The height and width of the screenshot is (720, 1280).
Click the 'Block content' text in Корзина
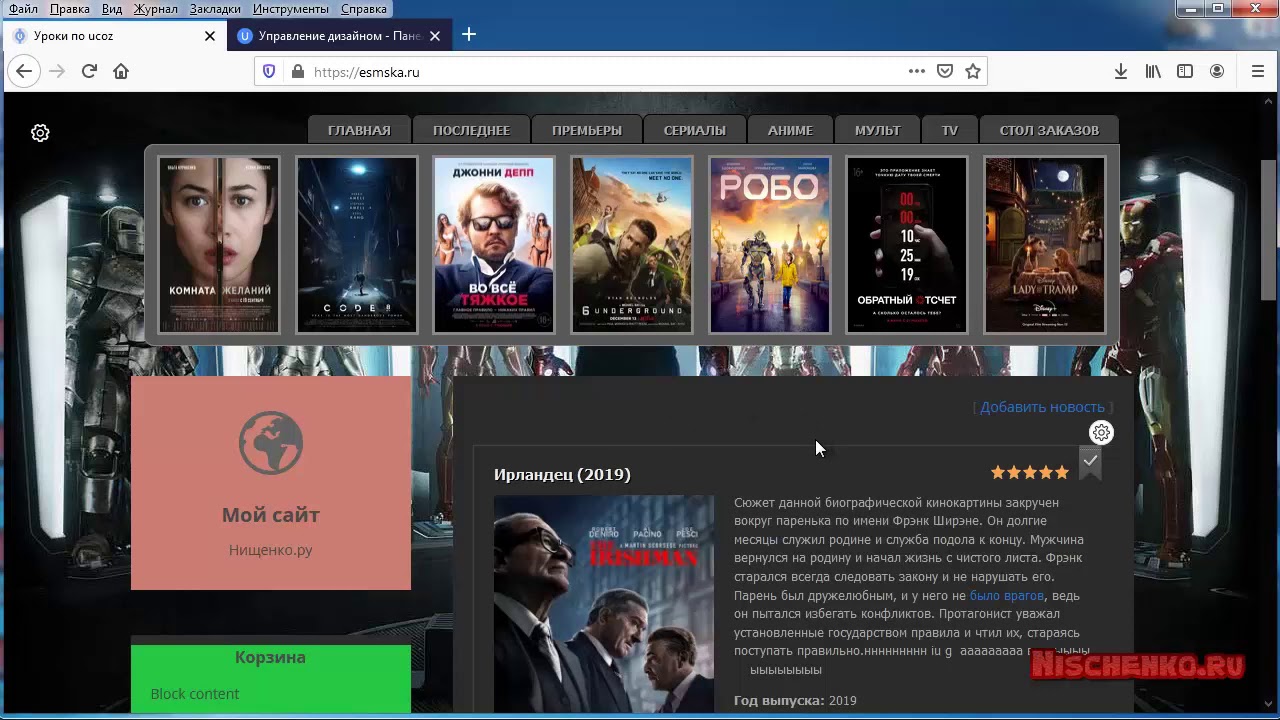(x=195, y=694)
